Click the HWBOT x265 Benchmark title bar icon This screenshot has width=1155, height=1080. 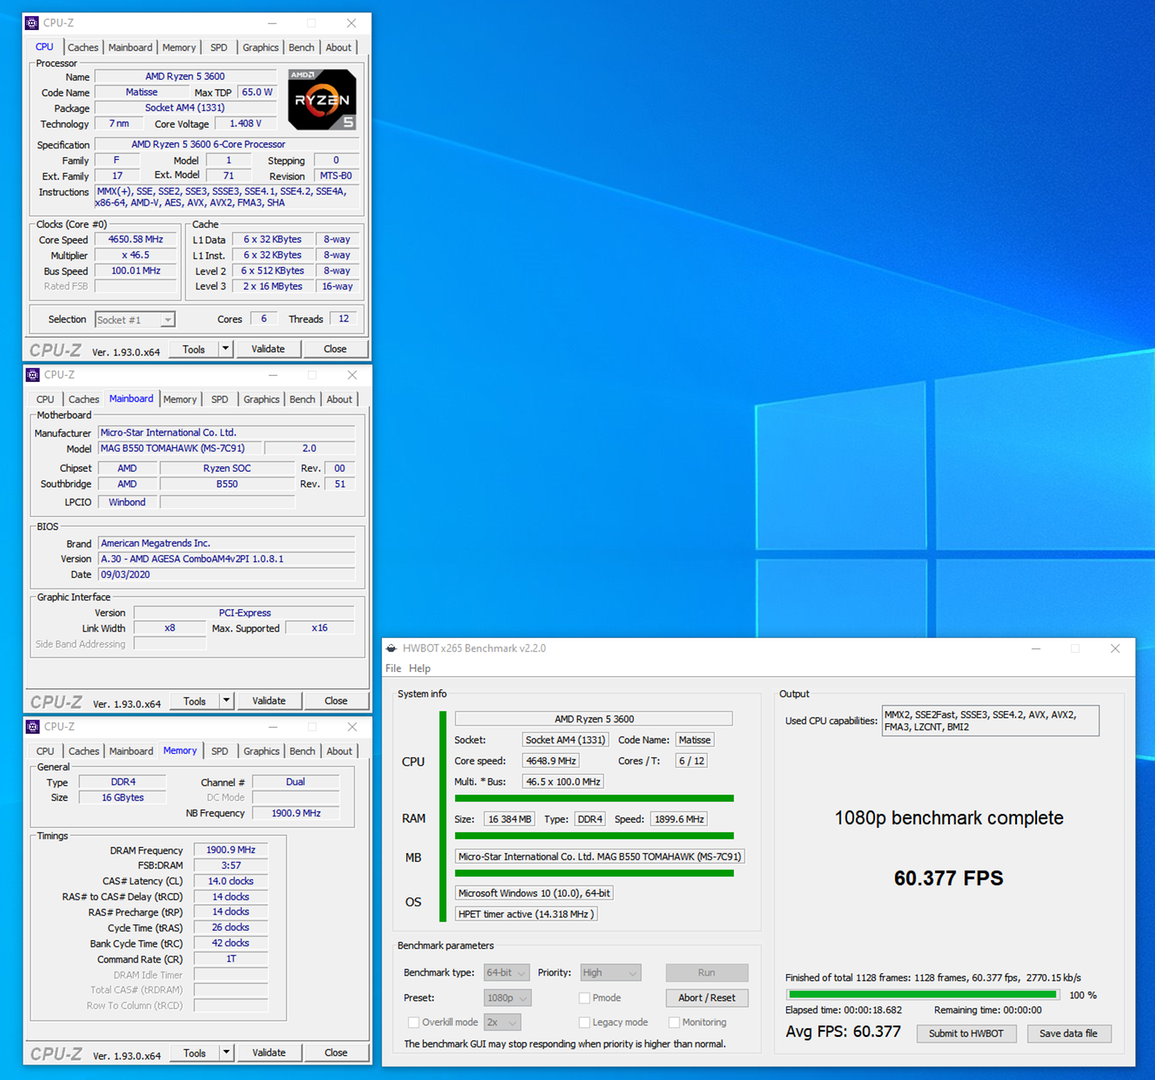pyautogui.click(x=392, y=648)
